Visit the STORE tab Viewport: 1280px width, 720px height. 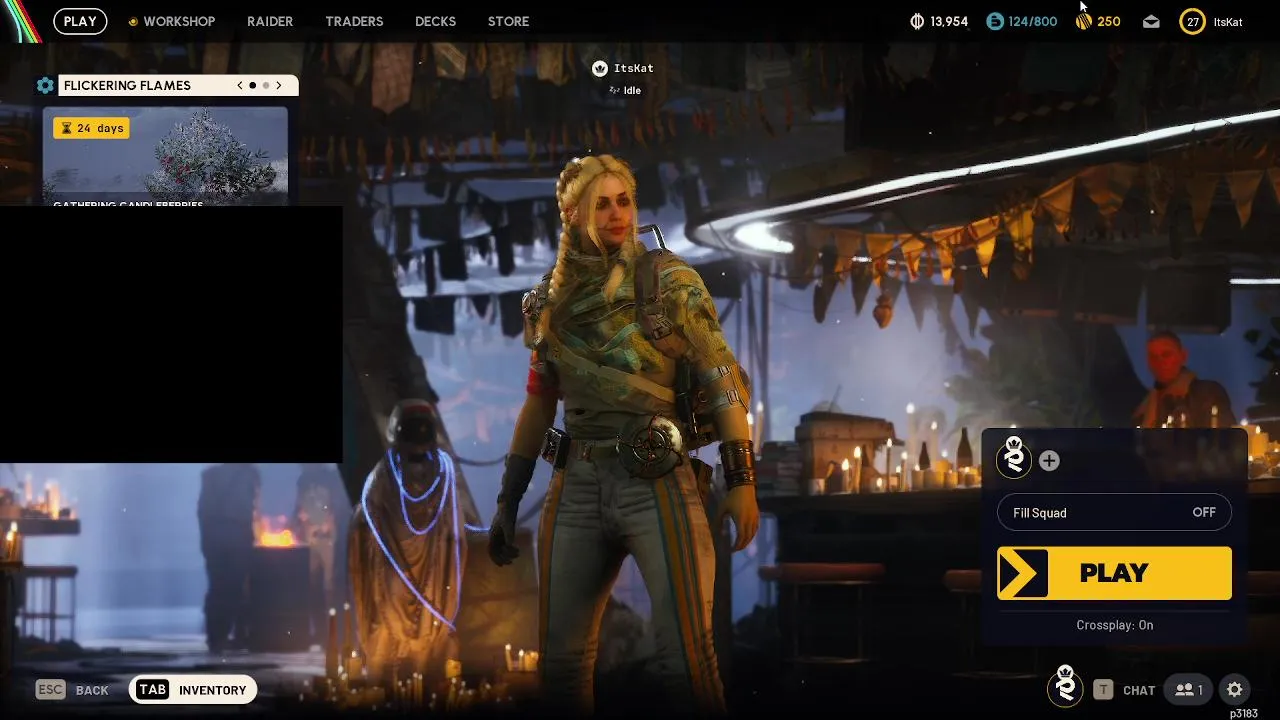pos(508,21)
